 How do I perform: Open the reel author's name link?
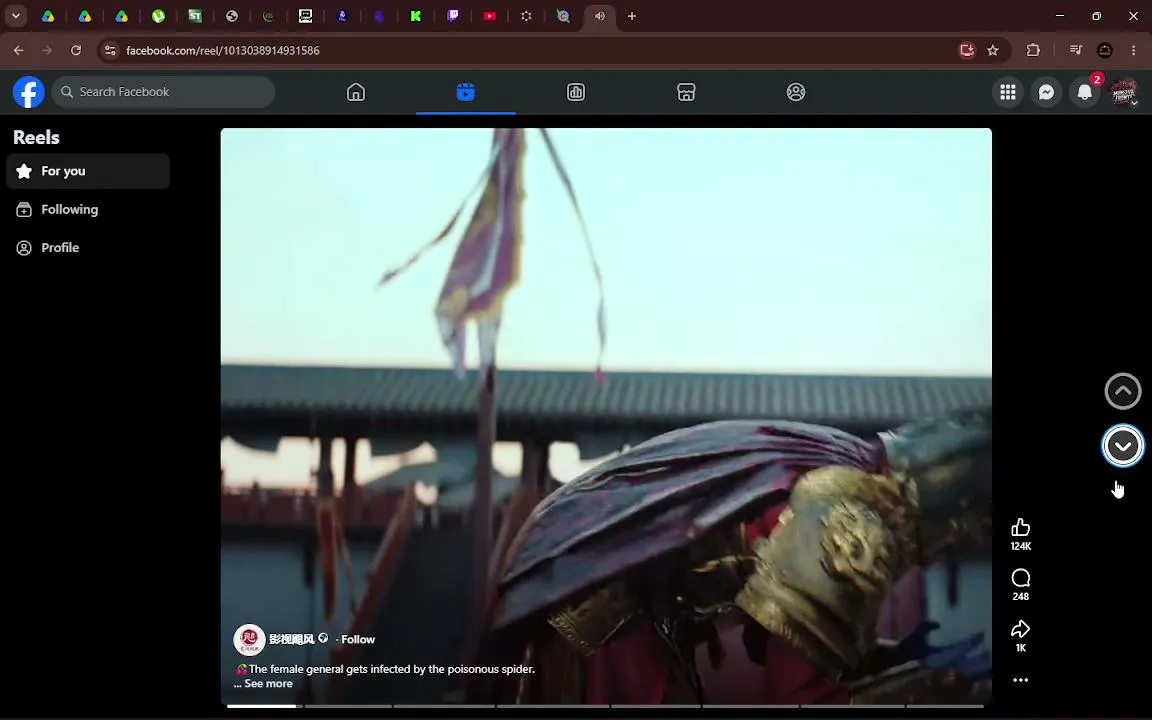[x=292, y=639]
